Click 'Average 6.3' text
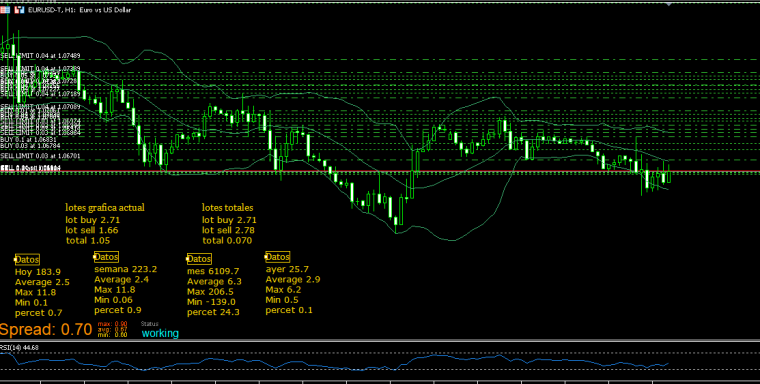 point(214,281)
